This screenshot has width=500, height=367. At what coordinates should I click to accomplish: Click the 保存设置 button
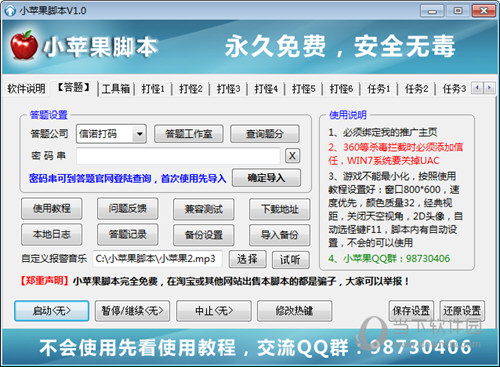411,311
